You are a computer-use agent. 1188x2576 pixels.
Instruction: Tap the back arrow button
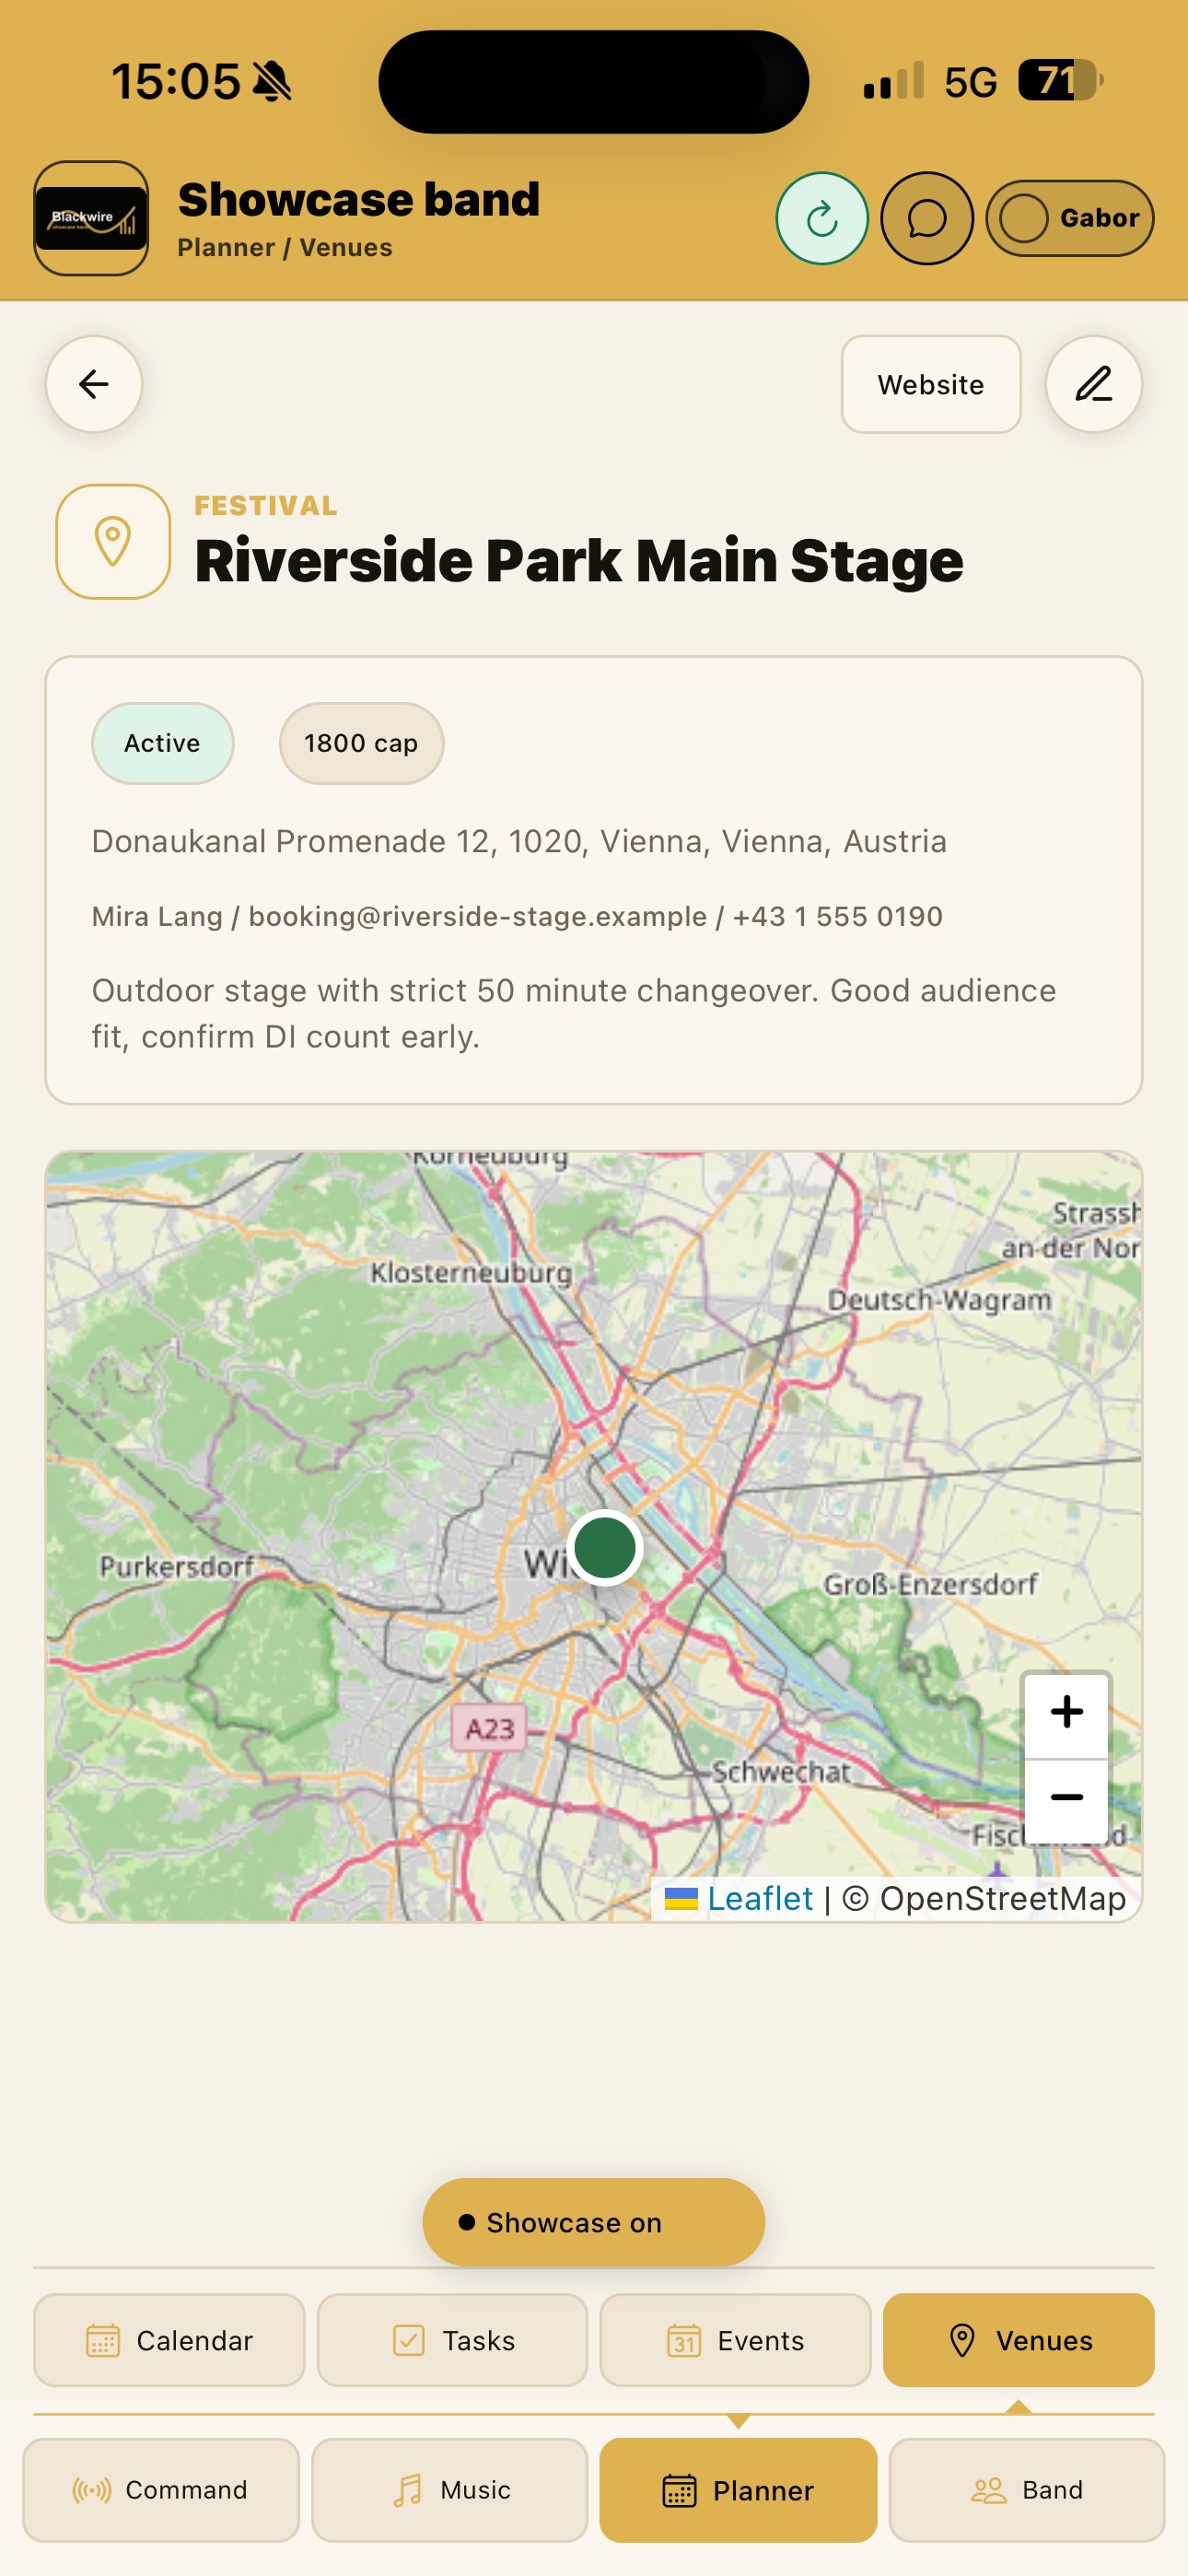(x=94, y=384)
